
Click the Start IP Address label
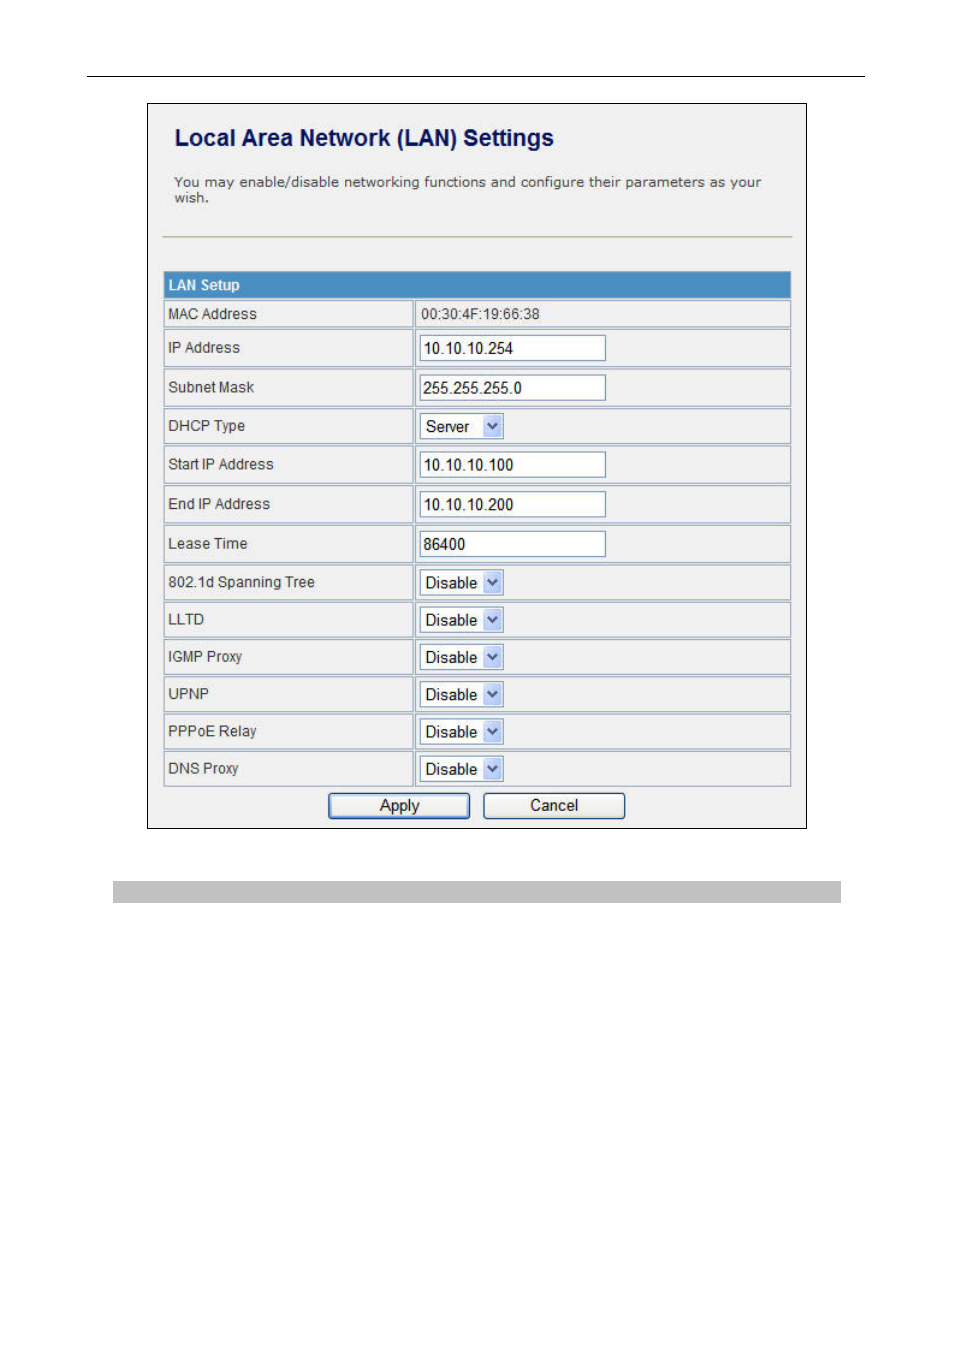click(x=220, y=464)
